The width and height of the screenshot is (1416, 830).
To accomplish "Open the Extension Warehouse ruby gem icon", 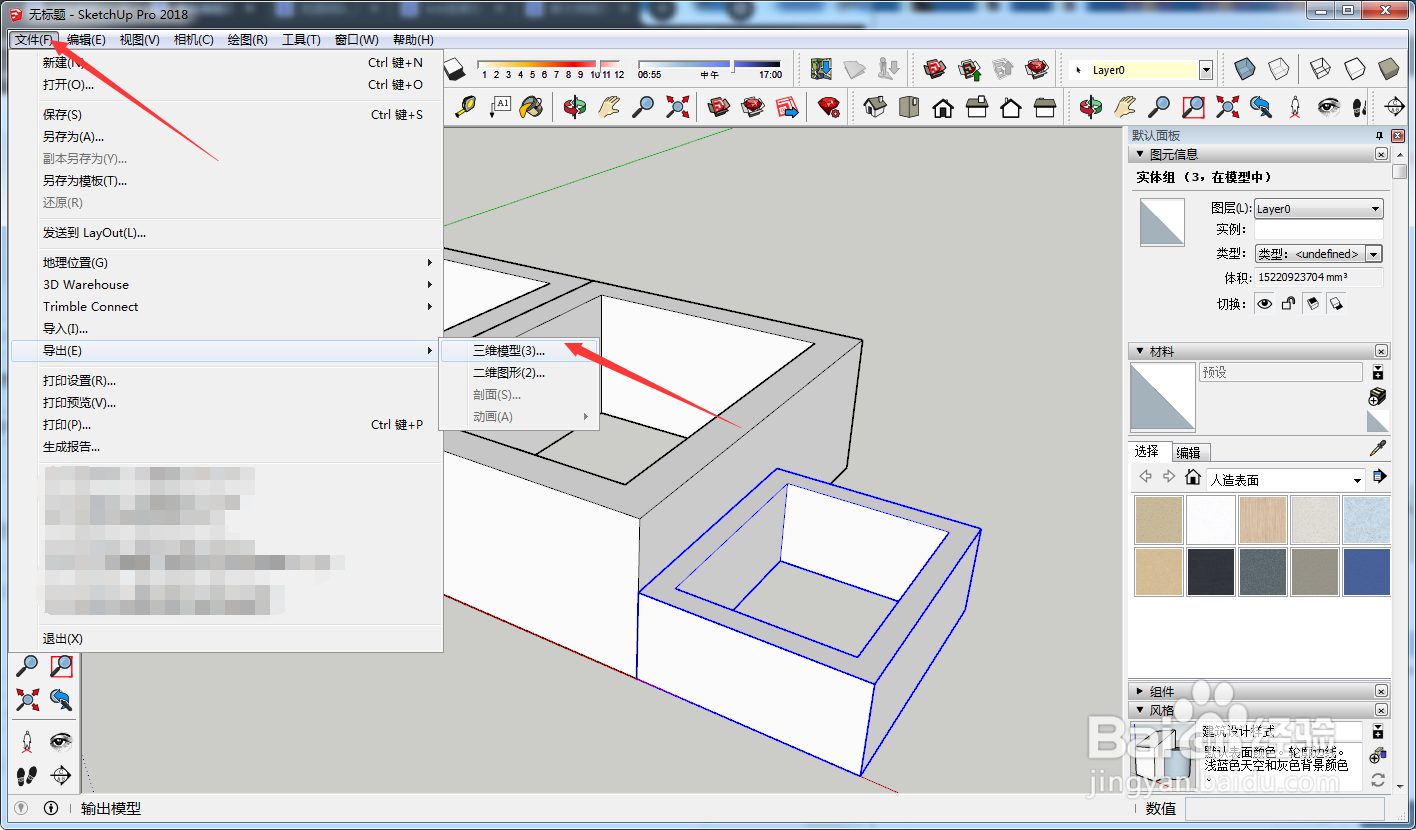I will click(1037, 69).
